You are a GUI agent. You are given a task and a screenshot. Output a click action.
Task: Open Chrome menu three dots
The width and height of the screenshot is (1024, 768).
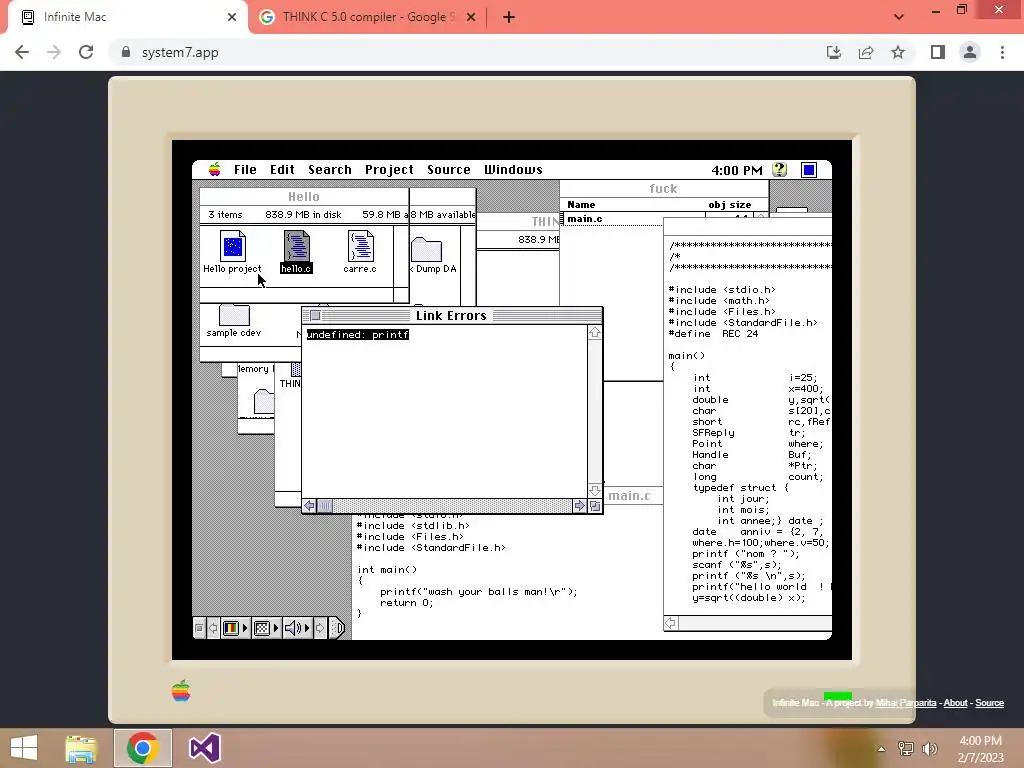[1002, 52]
